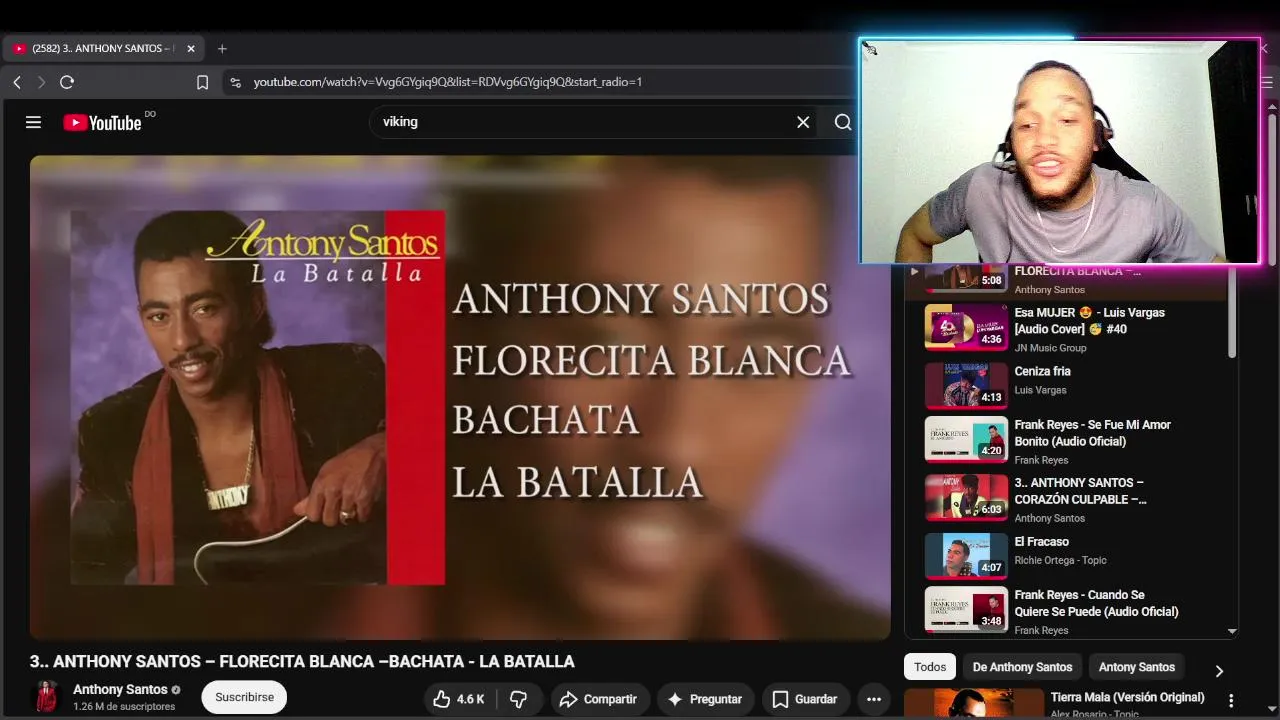Clear the search text with X
The height and width of the screenshot is (720, 1280).
[803, 122]
